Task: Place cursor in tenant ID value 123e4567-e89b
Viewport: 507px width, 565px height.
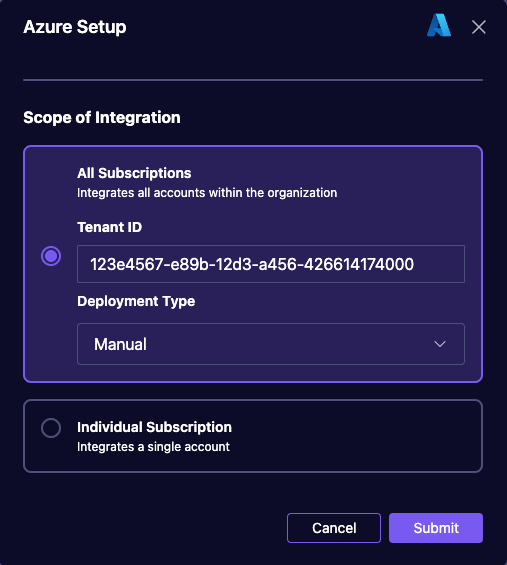Action: point(150,264)
